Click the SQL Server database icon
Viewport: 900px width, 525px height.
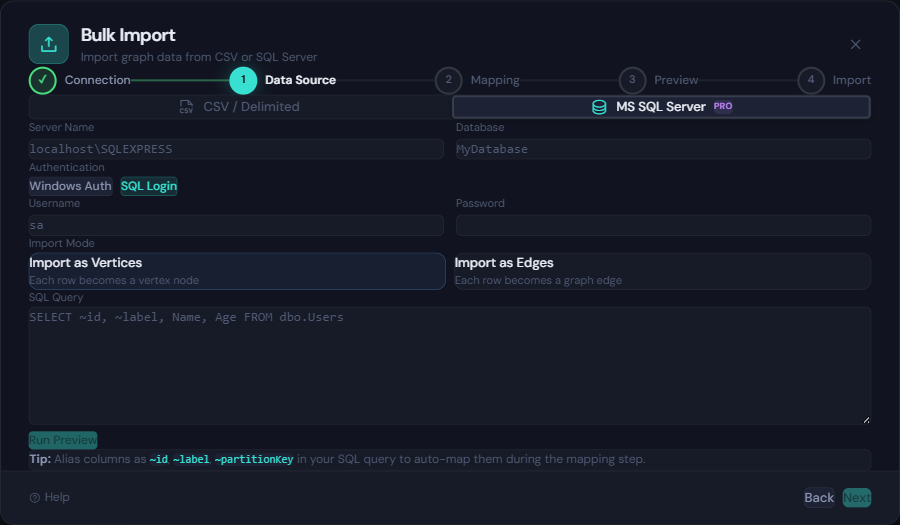click(x=599, y=107)
